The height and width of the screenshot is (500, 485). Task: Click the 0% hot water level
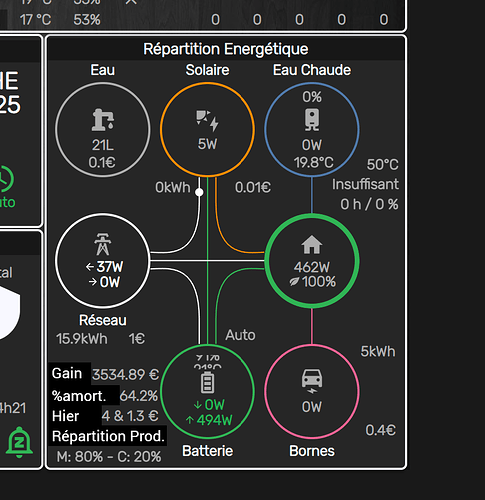click(x=312, y=97)
